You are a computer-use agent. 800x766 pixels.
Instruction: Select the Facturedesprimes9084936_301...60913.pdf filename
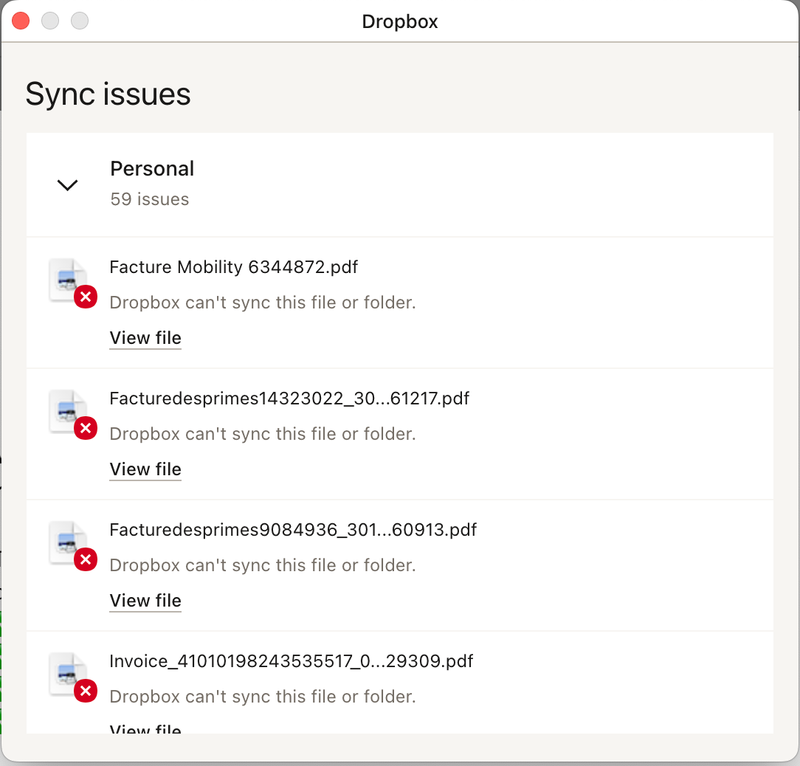(292, 529)
